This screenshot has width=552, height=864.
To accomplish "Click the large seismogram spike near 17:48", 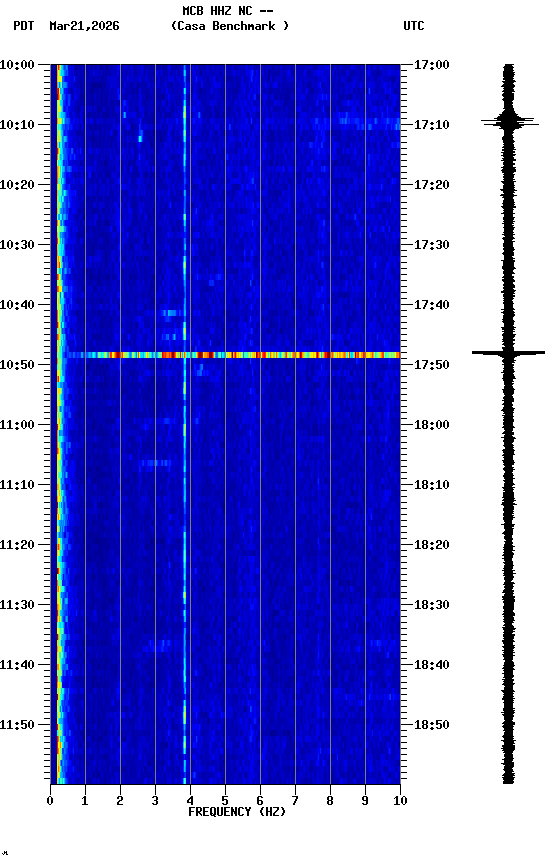I will tap(508, 353).
